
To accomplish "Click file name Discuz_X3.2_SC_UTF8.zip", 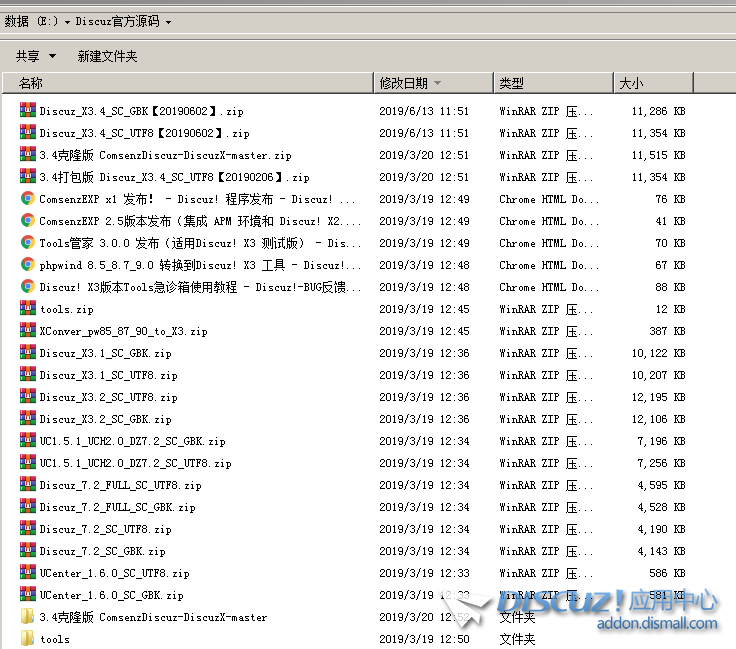I will point(108,397).
